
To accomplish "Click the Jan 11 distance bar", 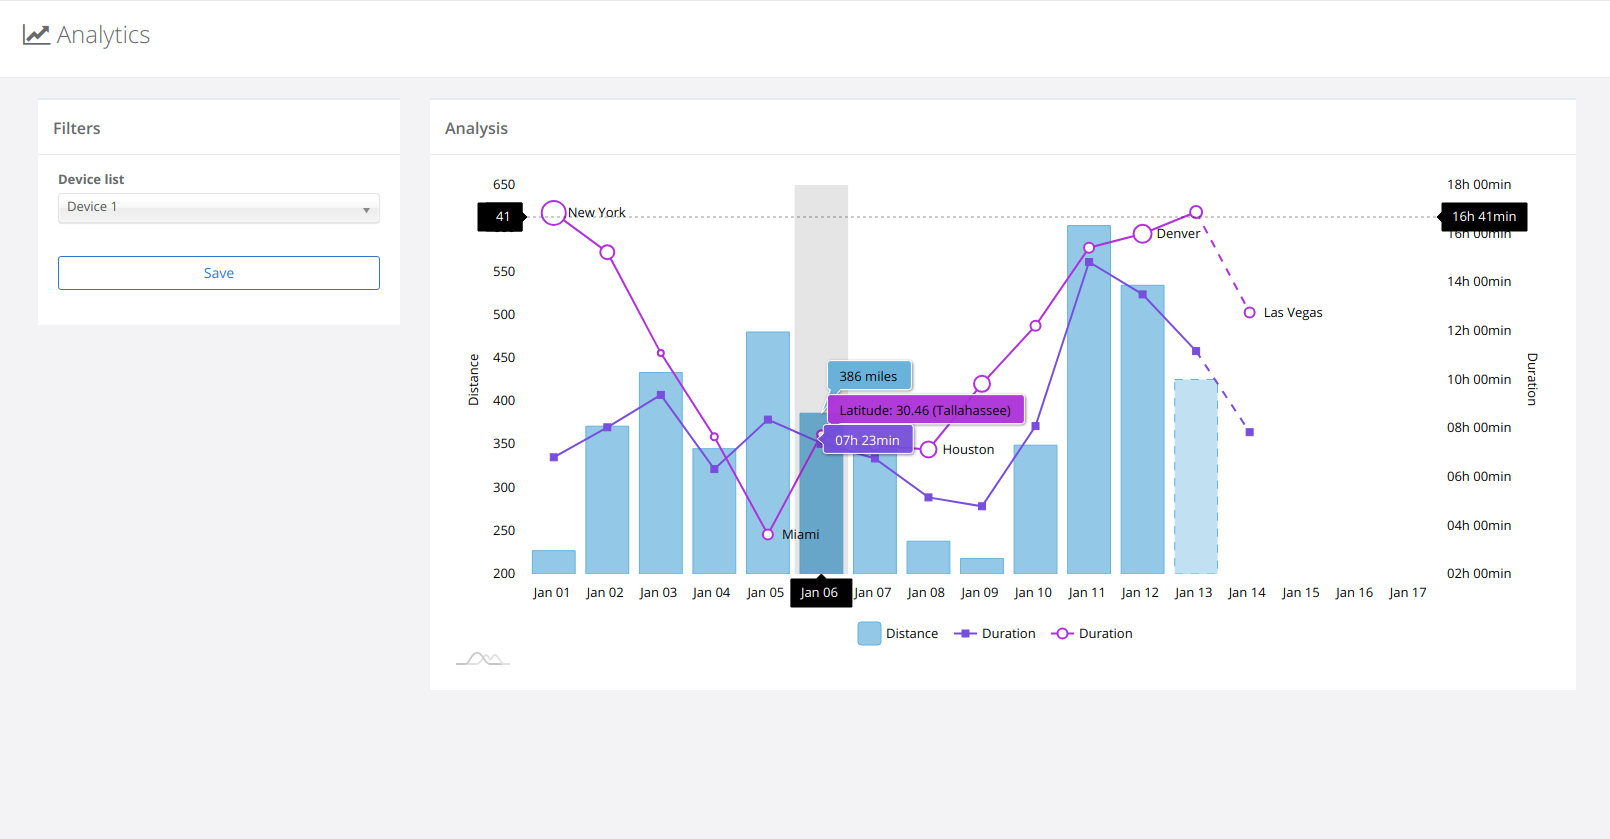I will [1088, 400].
